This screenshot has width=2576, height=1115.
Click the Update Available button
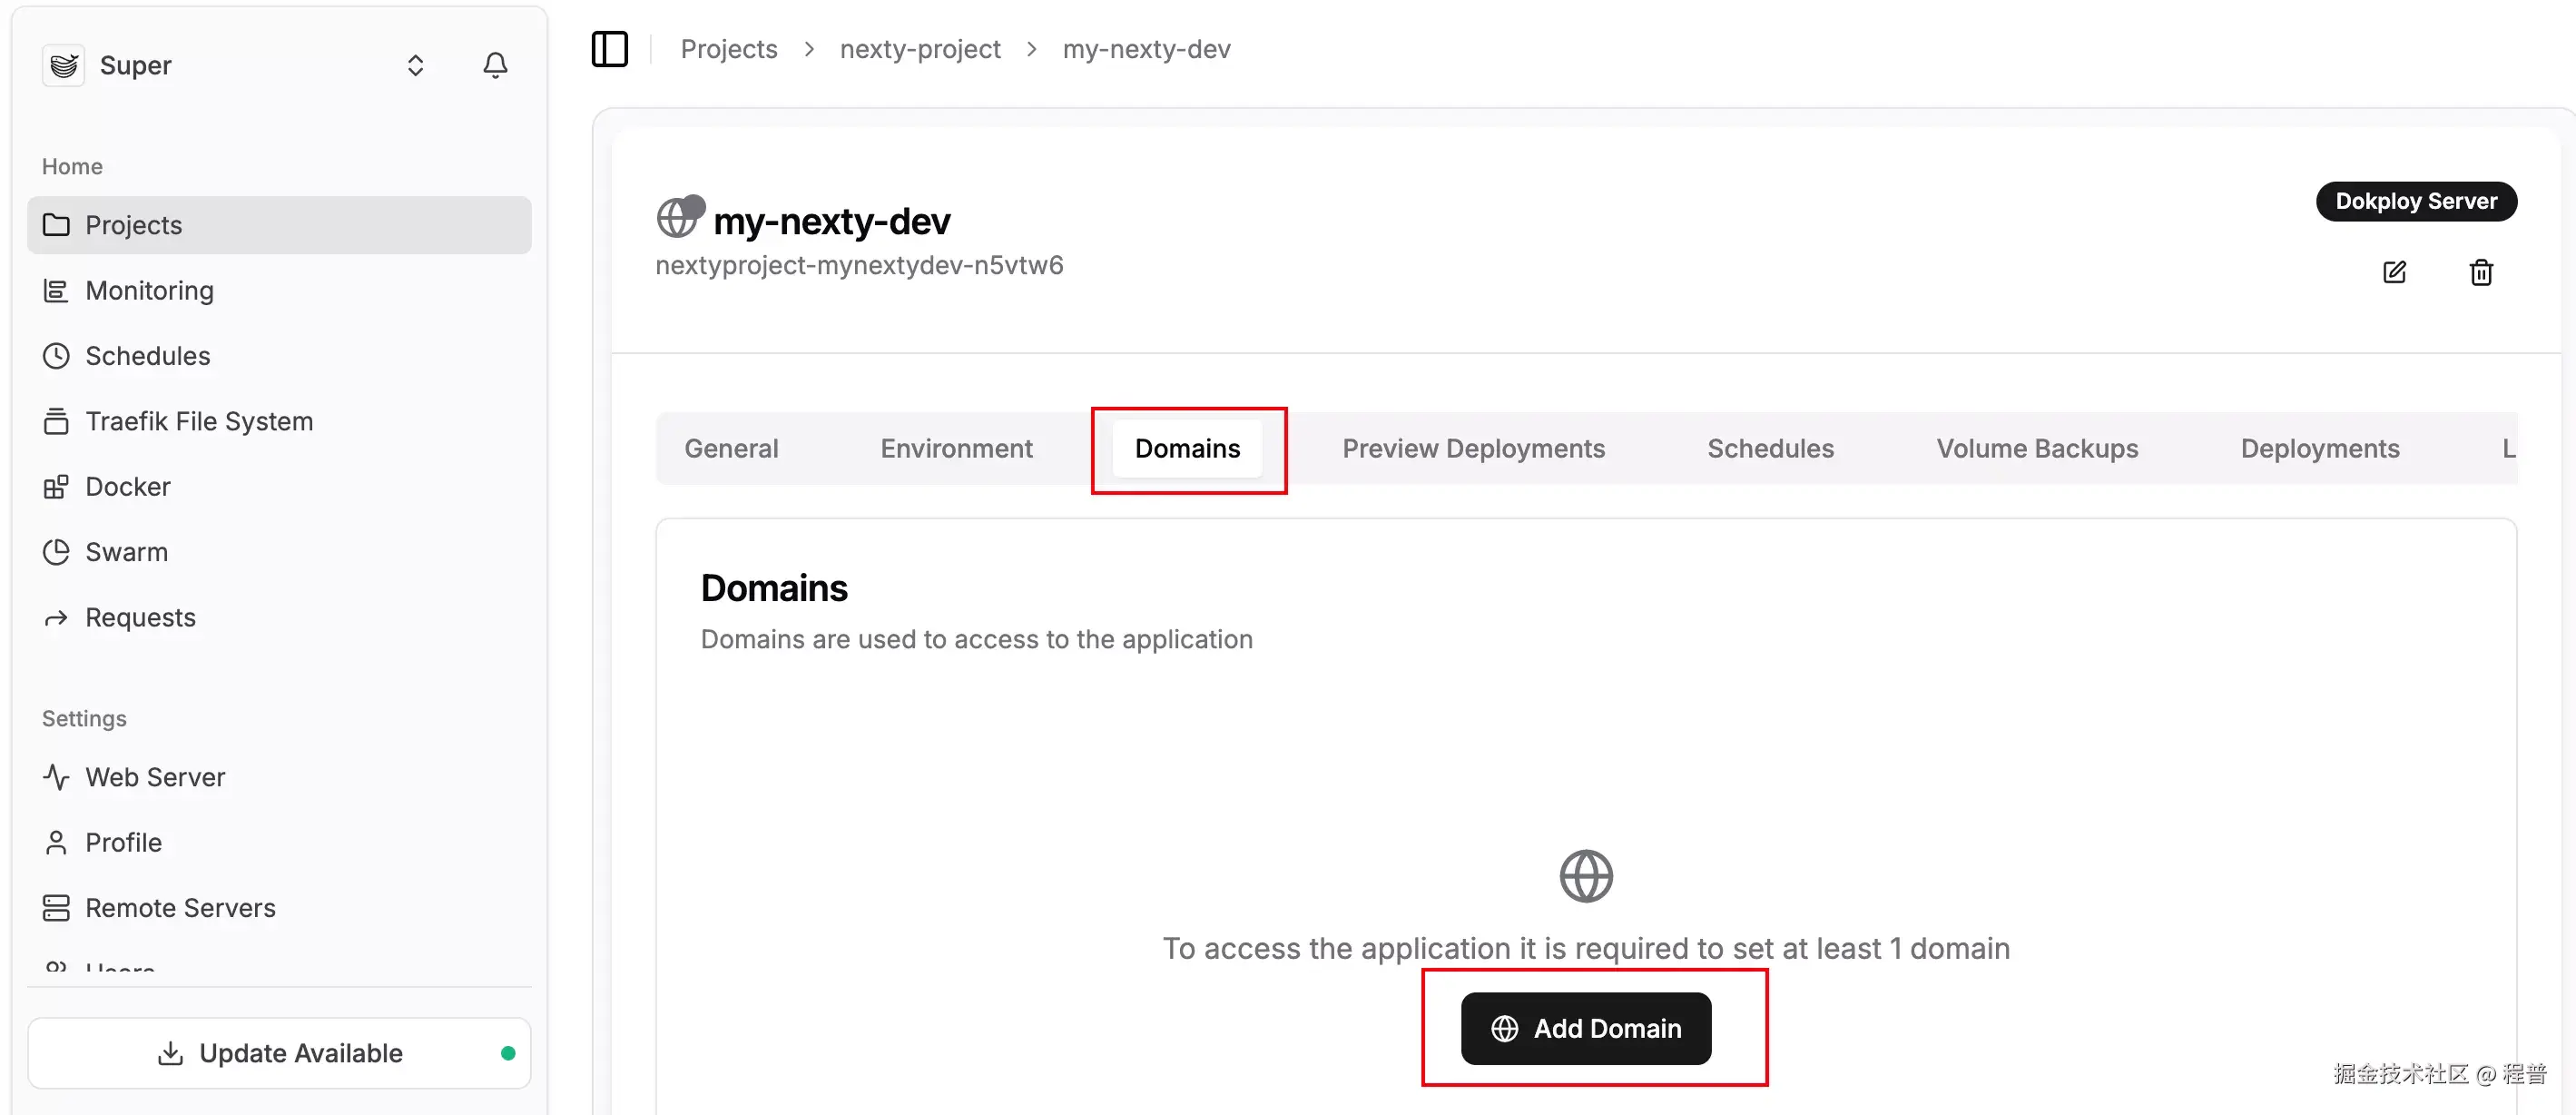click(x=279, y=1052)
